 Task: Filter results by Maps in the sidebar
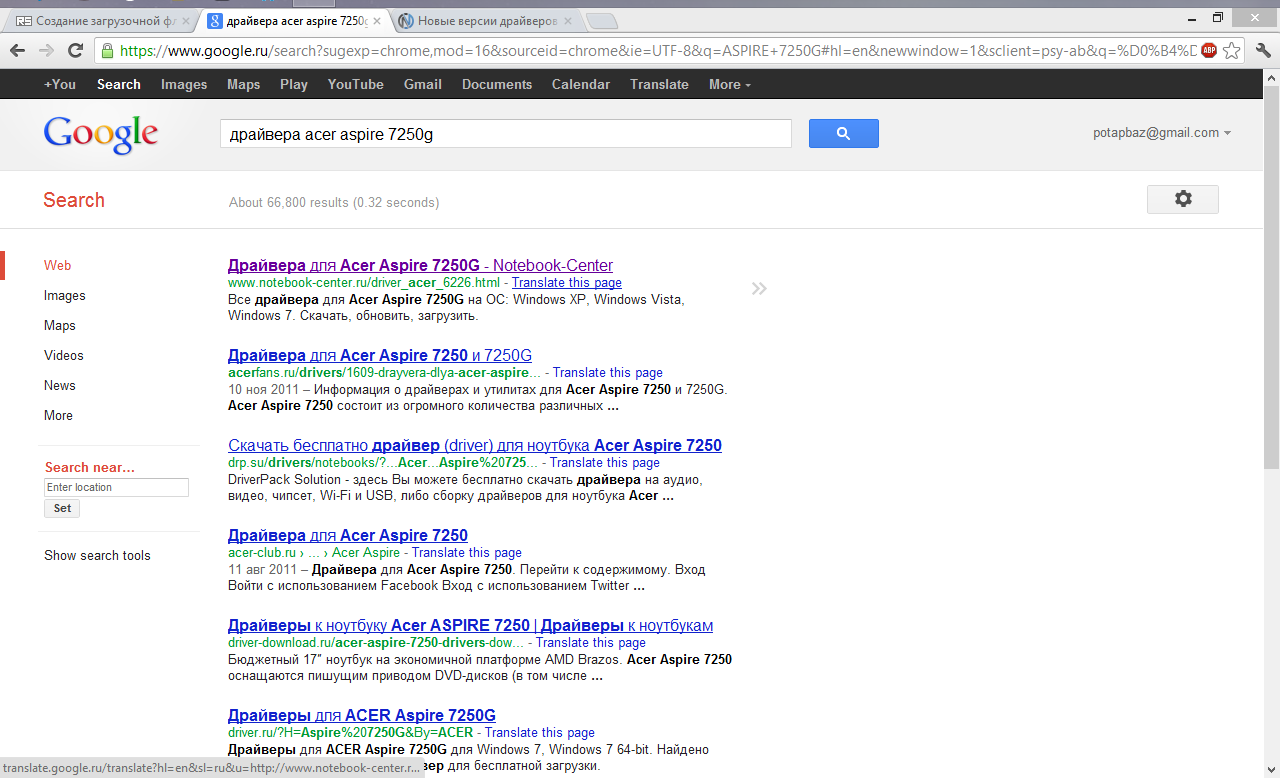click(60, 325)
